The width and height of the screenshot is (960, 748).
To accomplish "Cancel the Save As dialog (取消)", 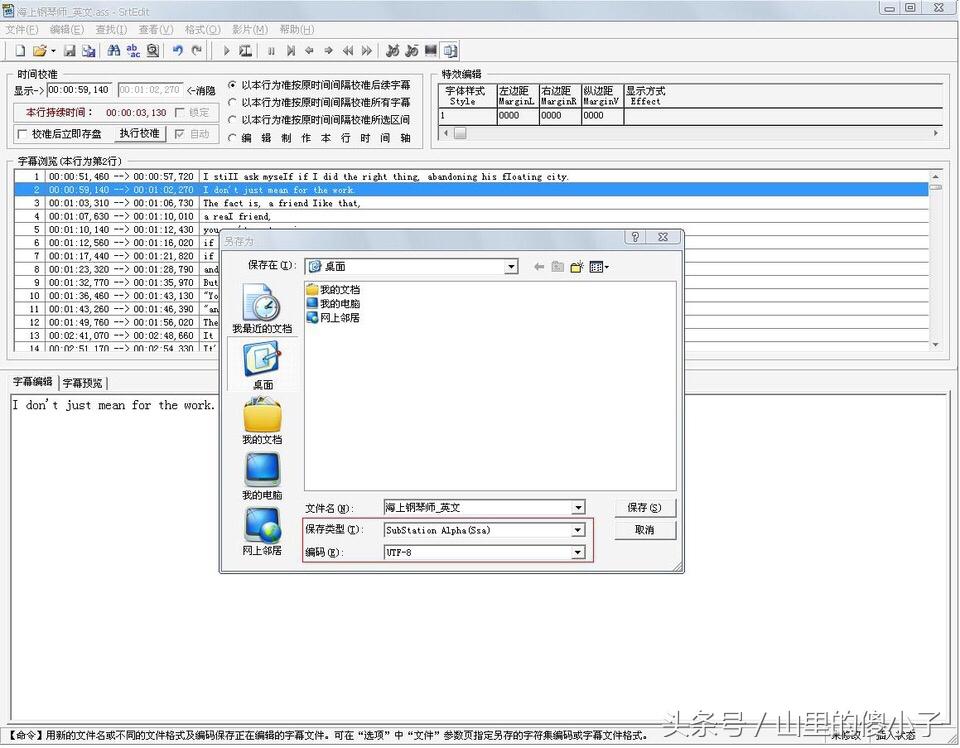I will coord(644,530).
